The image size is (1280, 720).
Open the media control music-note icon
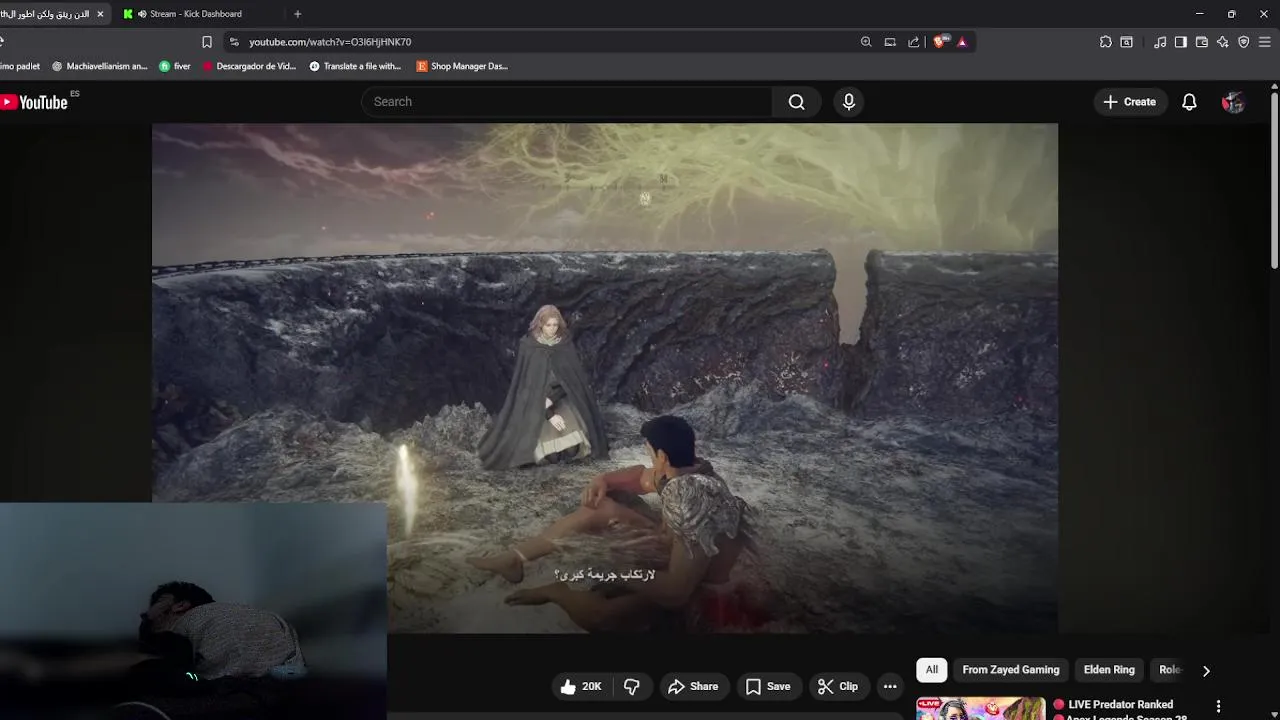tap(1160, 42)
